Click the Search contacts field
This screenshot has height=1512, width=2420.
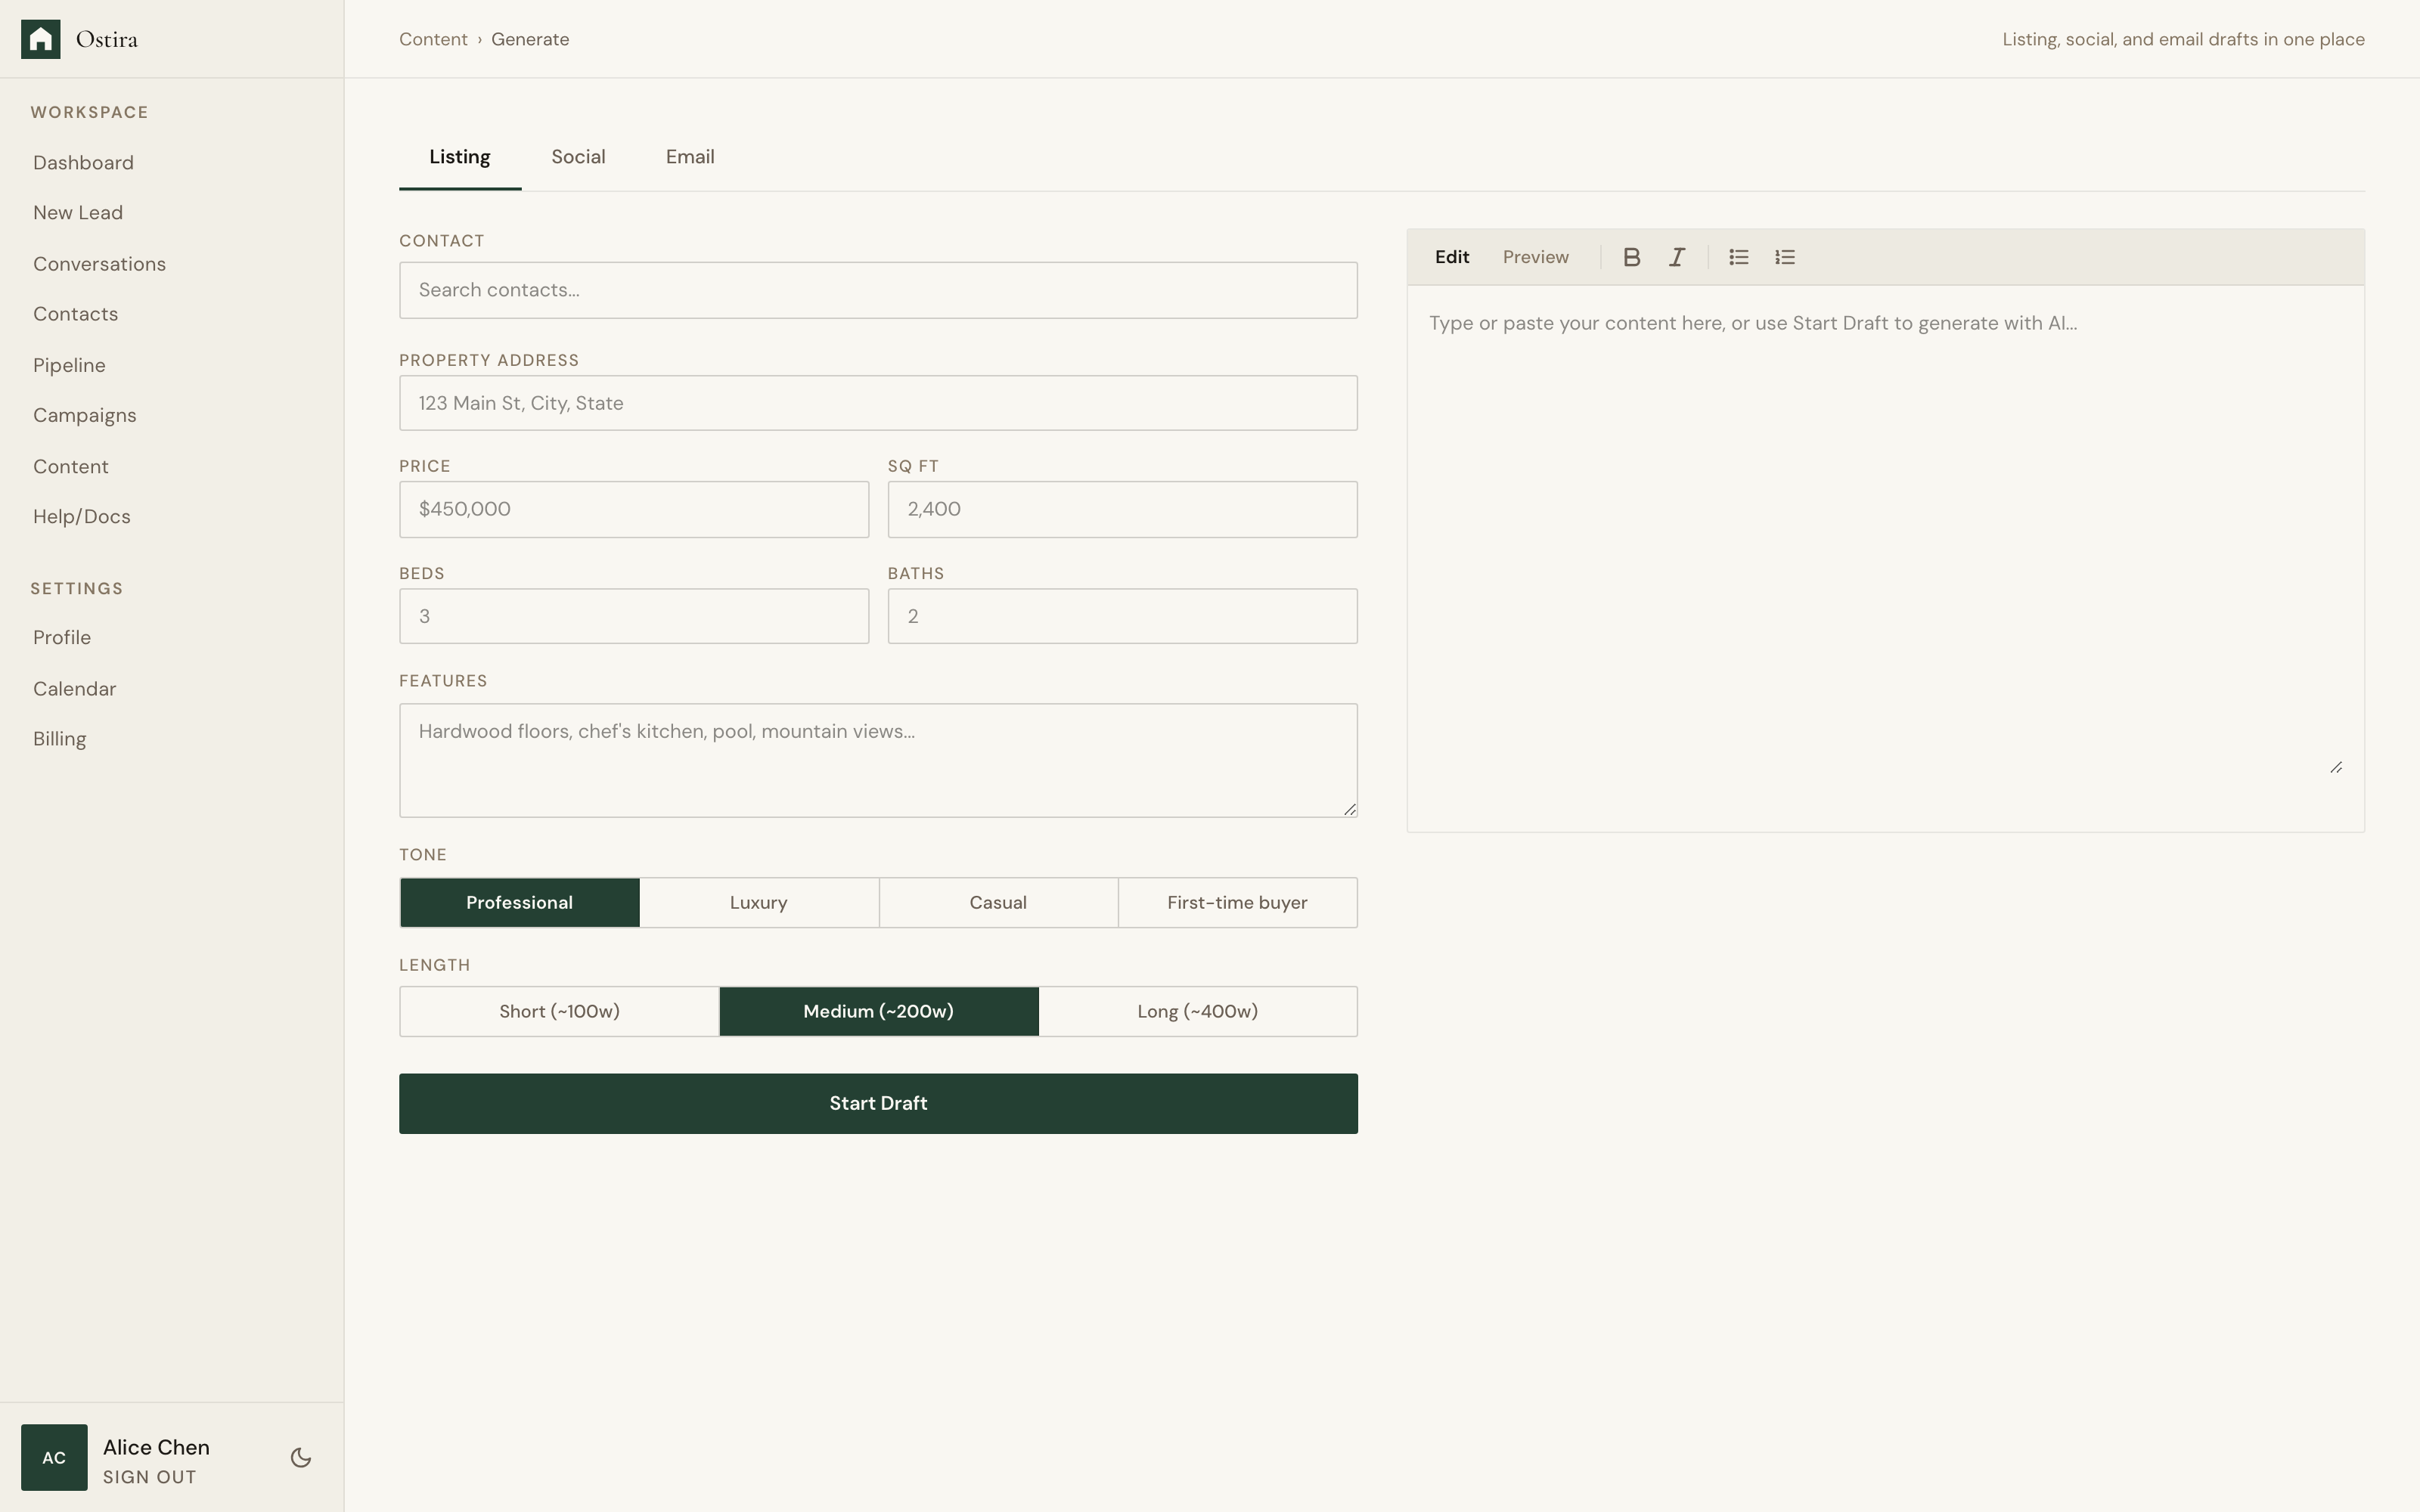click(877, 290)
